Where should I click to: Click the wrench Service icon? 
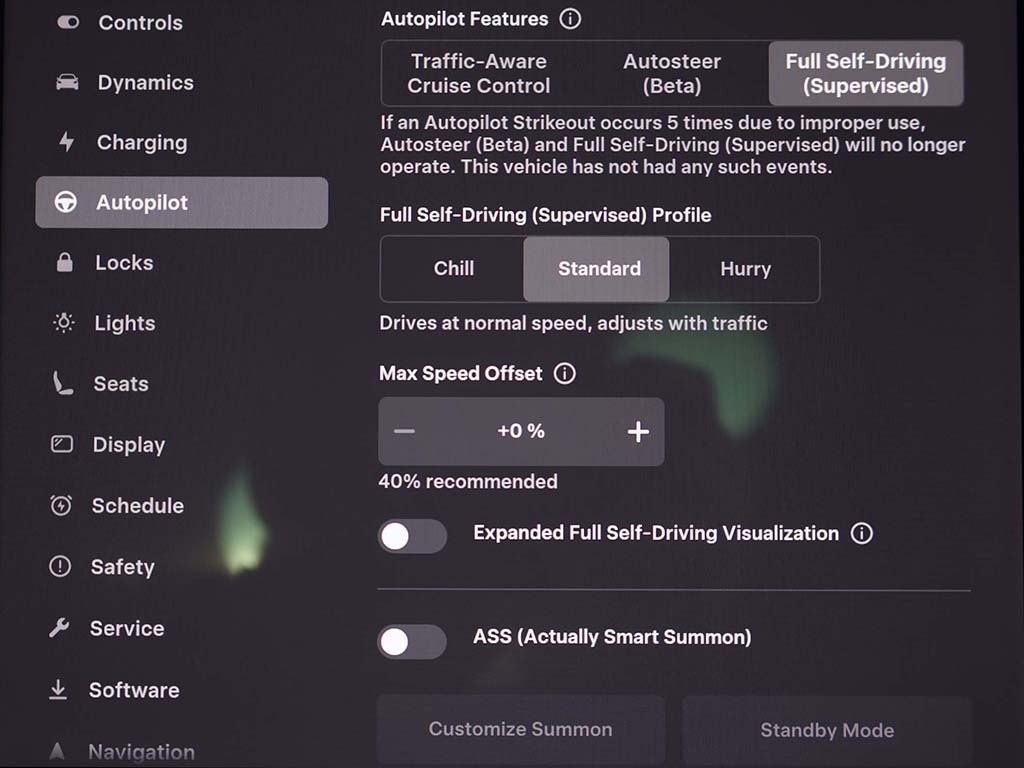(x=60, y=628)
